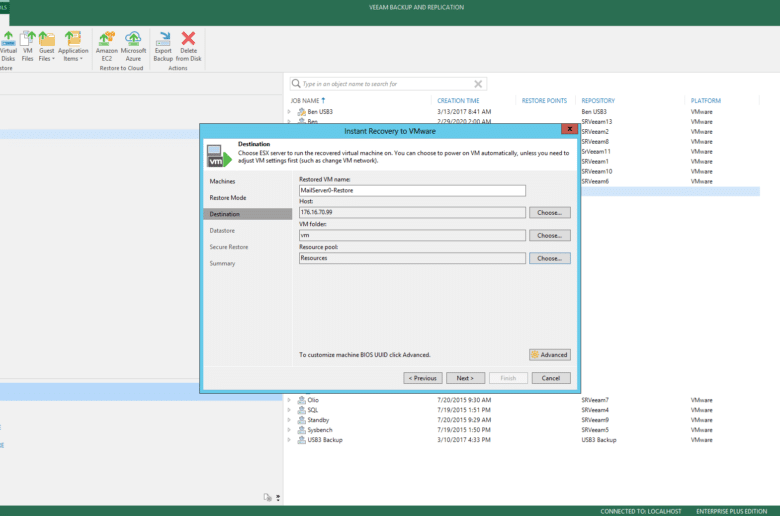Sort by the Creation Time column
Screen dimensions: 780x516
pyautogui.click(x=458, y=101)
